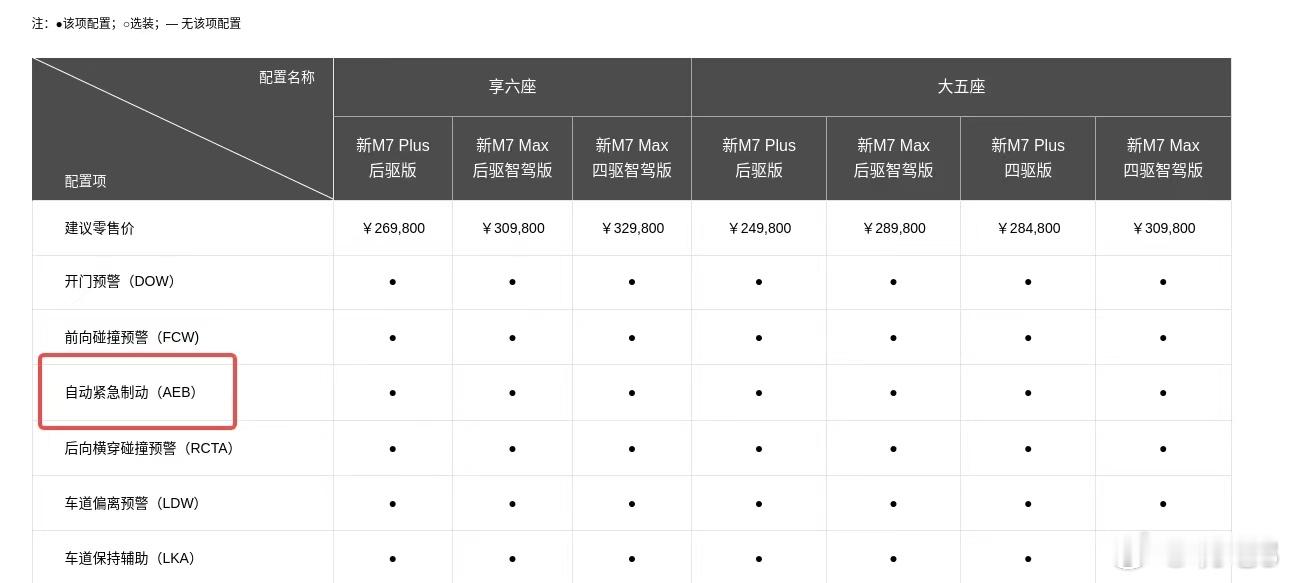Select the 建议零售价 row label
Image resolution: width=1290 pixels, height=583 pixels.
(99, 228)
